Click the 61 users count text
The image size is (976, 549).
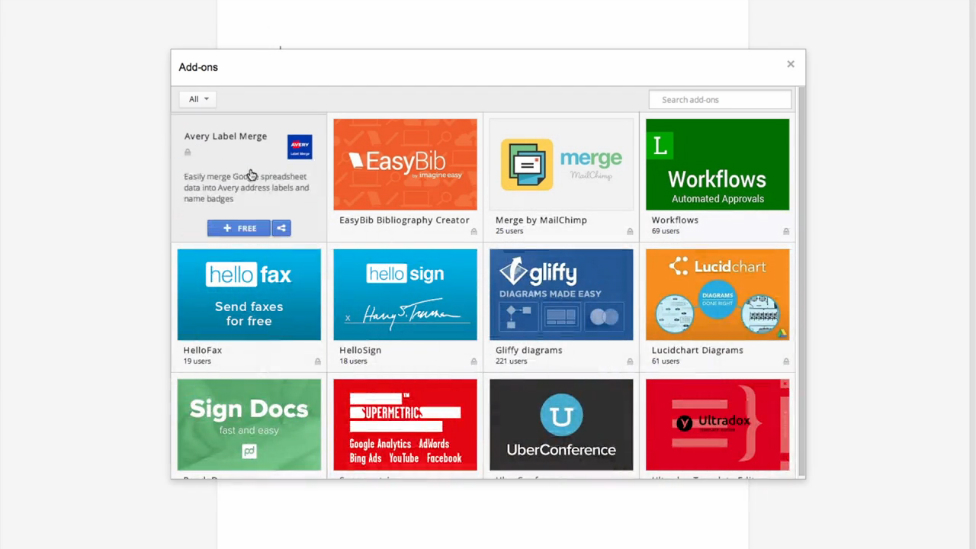tap(665, 361)
